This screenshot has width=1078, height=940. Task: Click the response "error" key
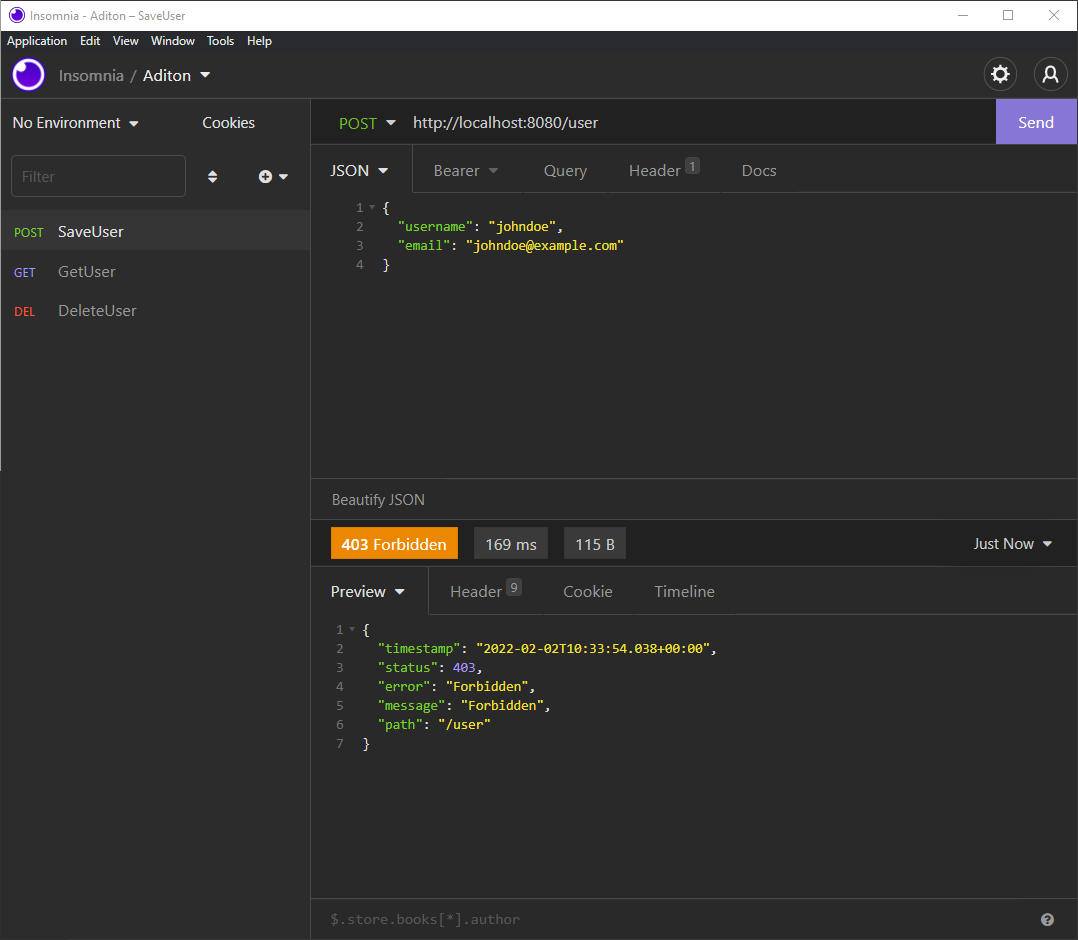pyautogui.click(x=404, y=686)
